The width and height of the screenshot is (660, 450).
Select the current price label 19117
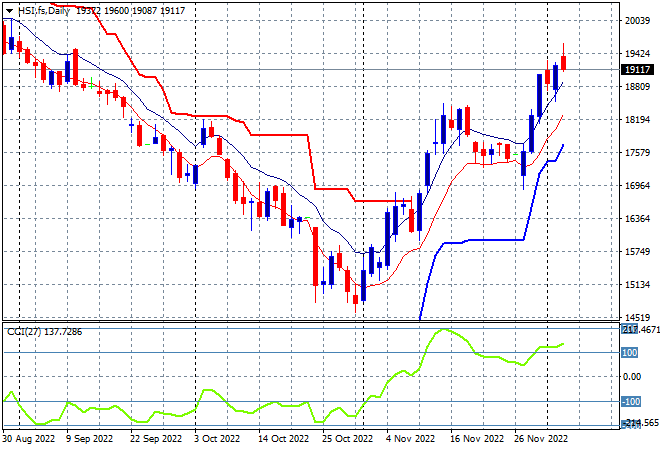(638, 69)
